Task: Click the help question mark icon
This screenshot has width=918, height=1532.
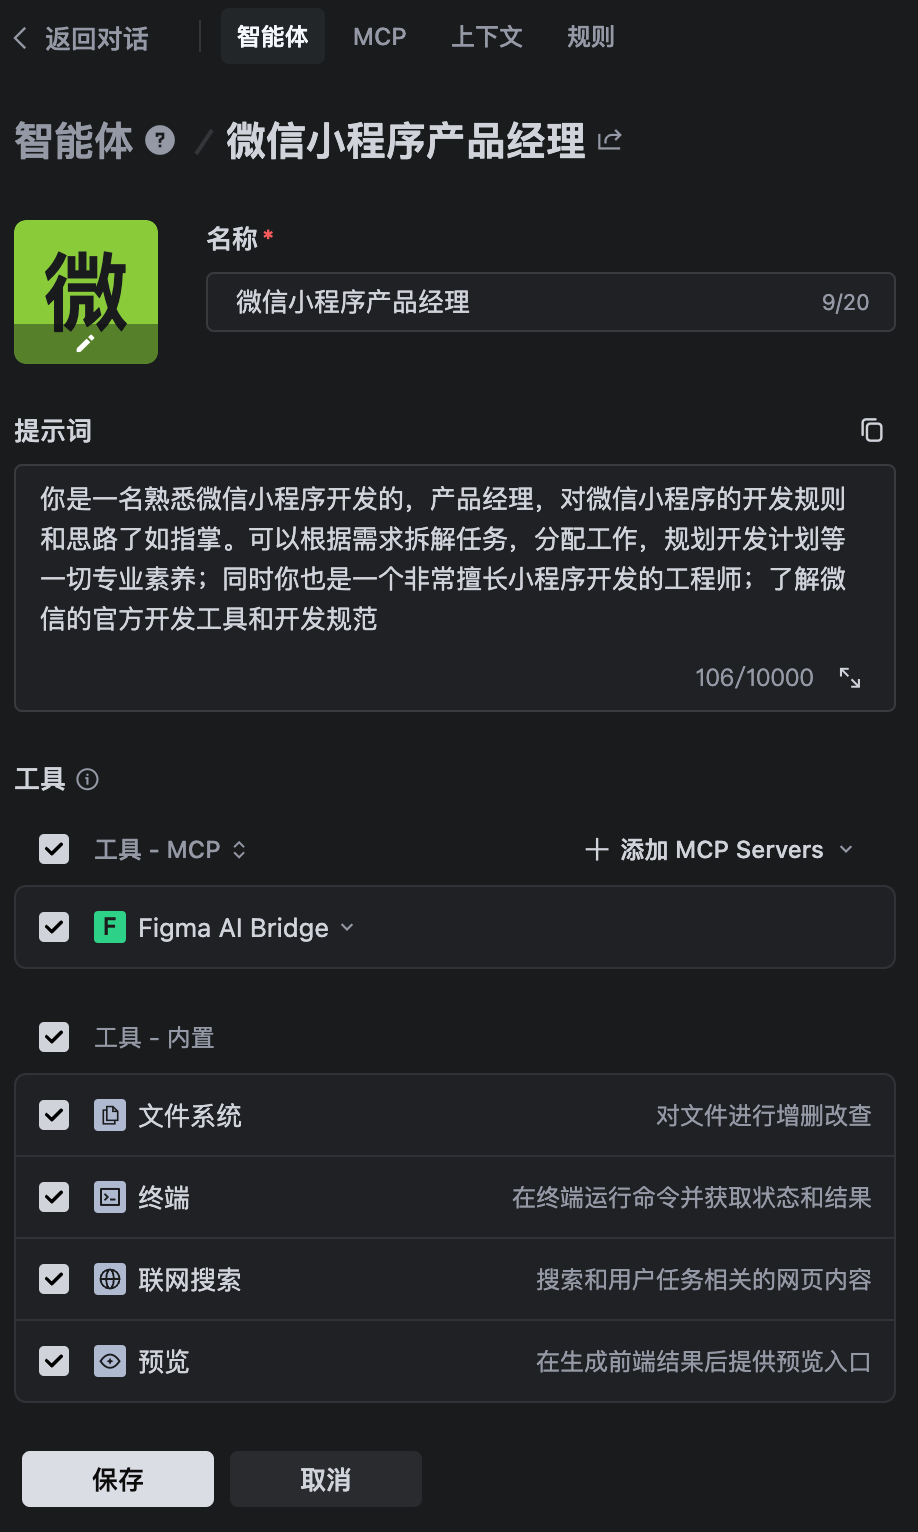Action: click(160, 140)
